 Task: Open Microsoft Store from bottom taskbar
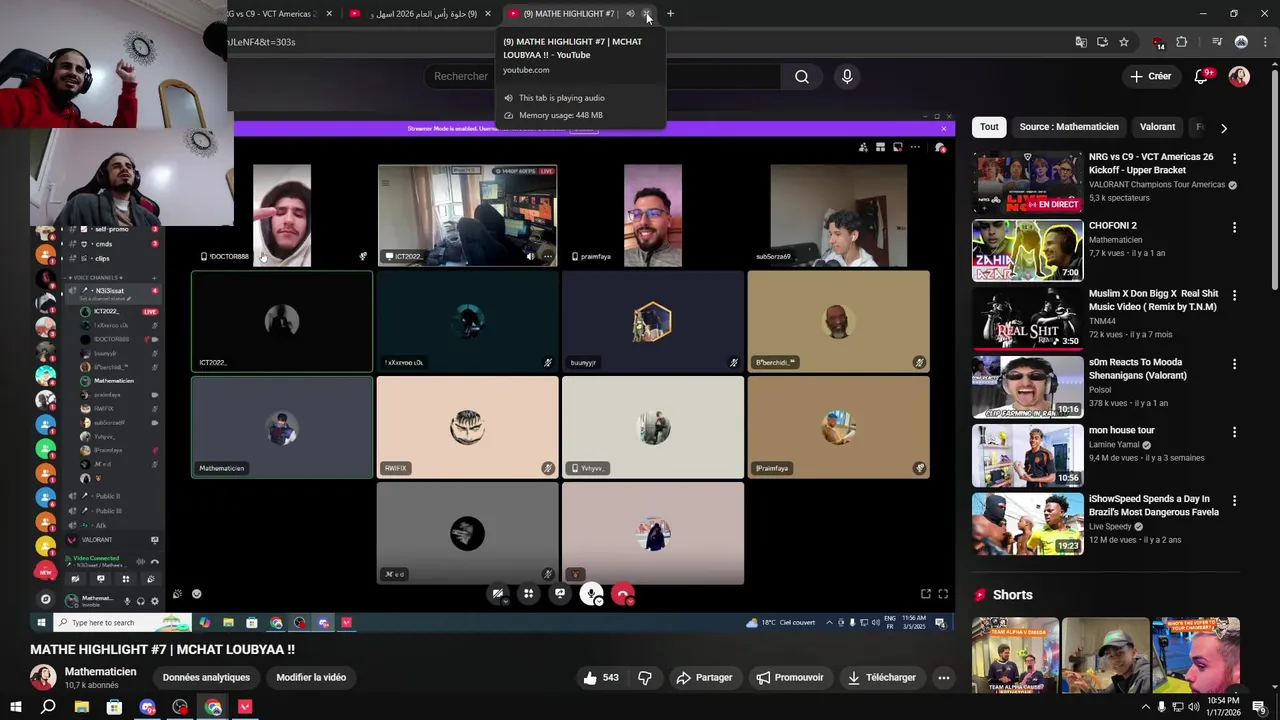point(114,707)
